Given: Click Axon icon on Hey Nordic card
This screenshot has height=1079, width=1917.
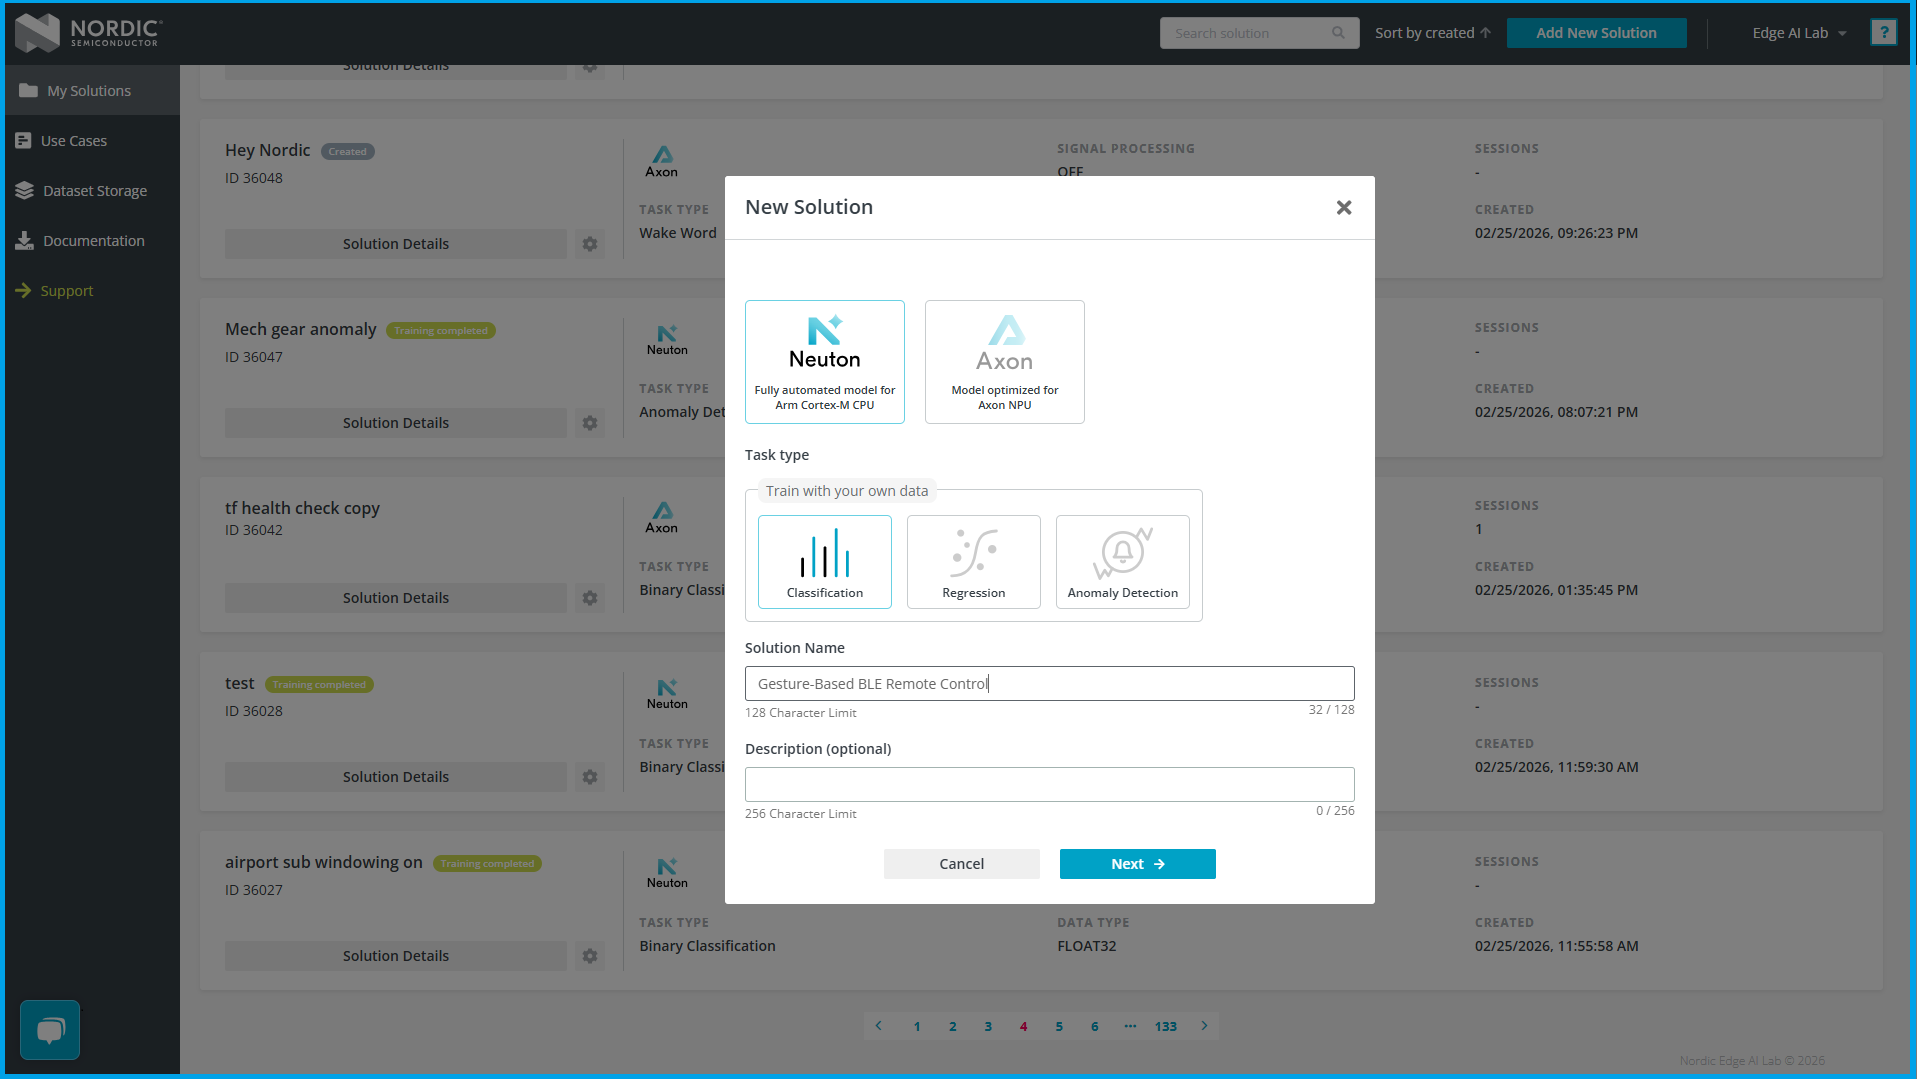Looking at the screenshot, I should [x=662, y=162].
